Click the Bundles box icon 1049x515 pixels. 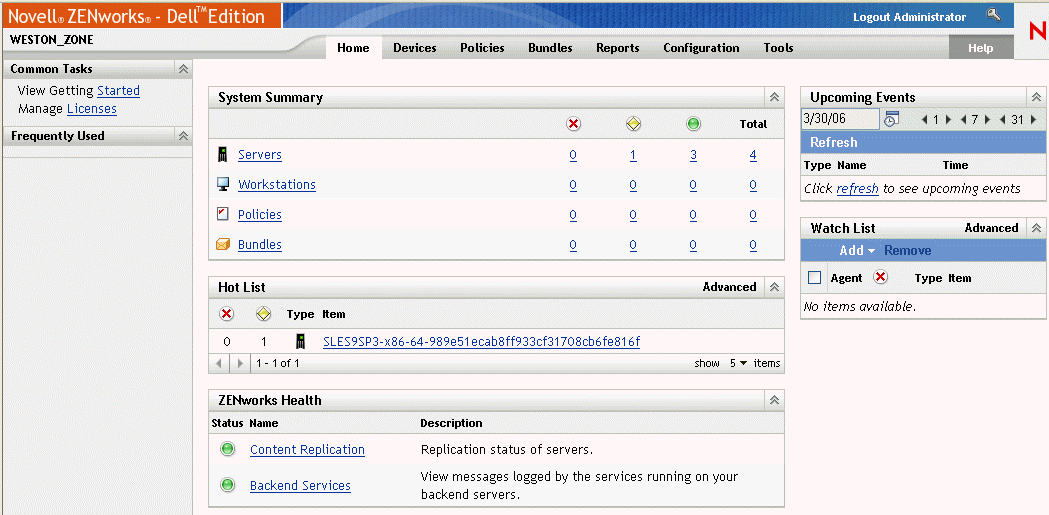[x=223, y=245]
